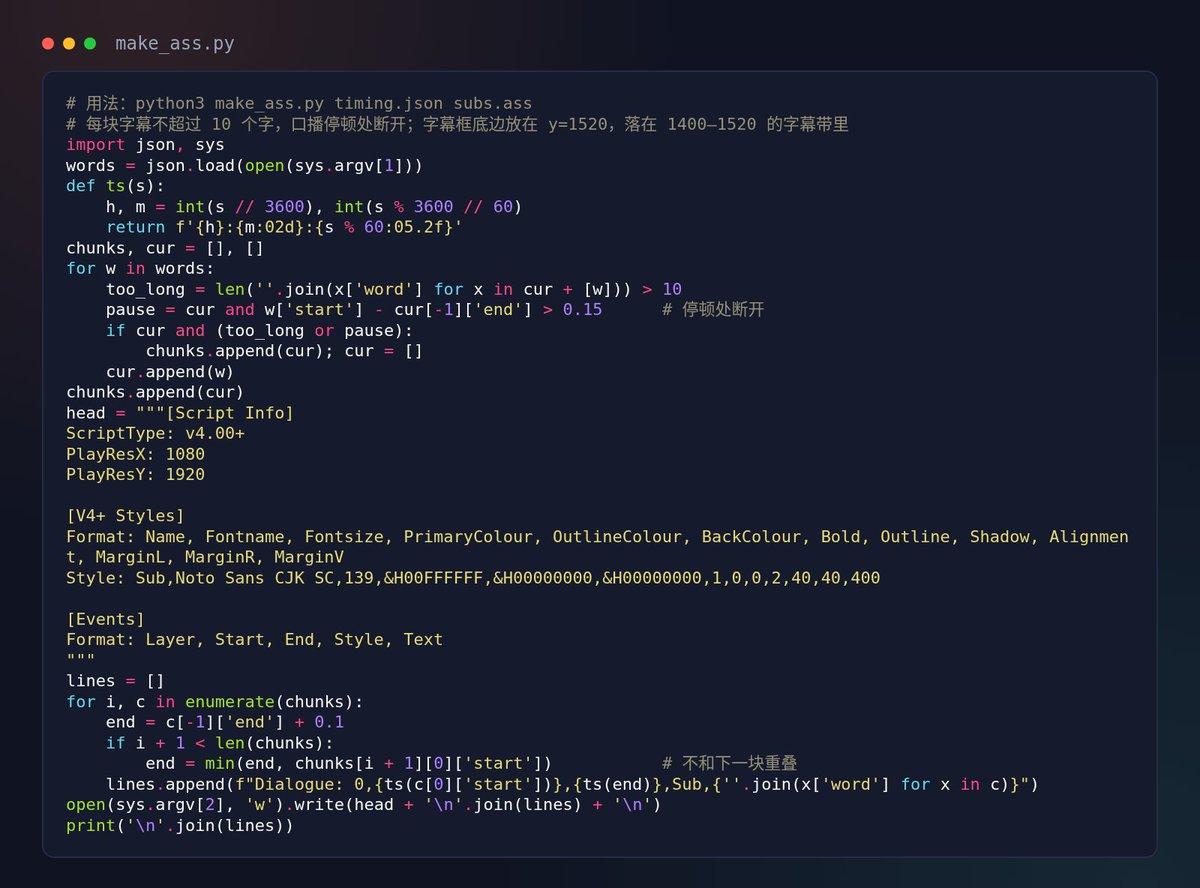The height and width of the screenshot is (888, 1200).
Task: Click the comment line mentioning y=1520
Action: click(457, 124)
